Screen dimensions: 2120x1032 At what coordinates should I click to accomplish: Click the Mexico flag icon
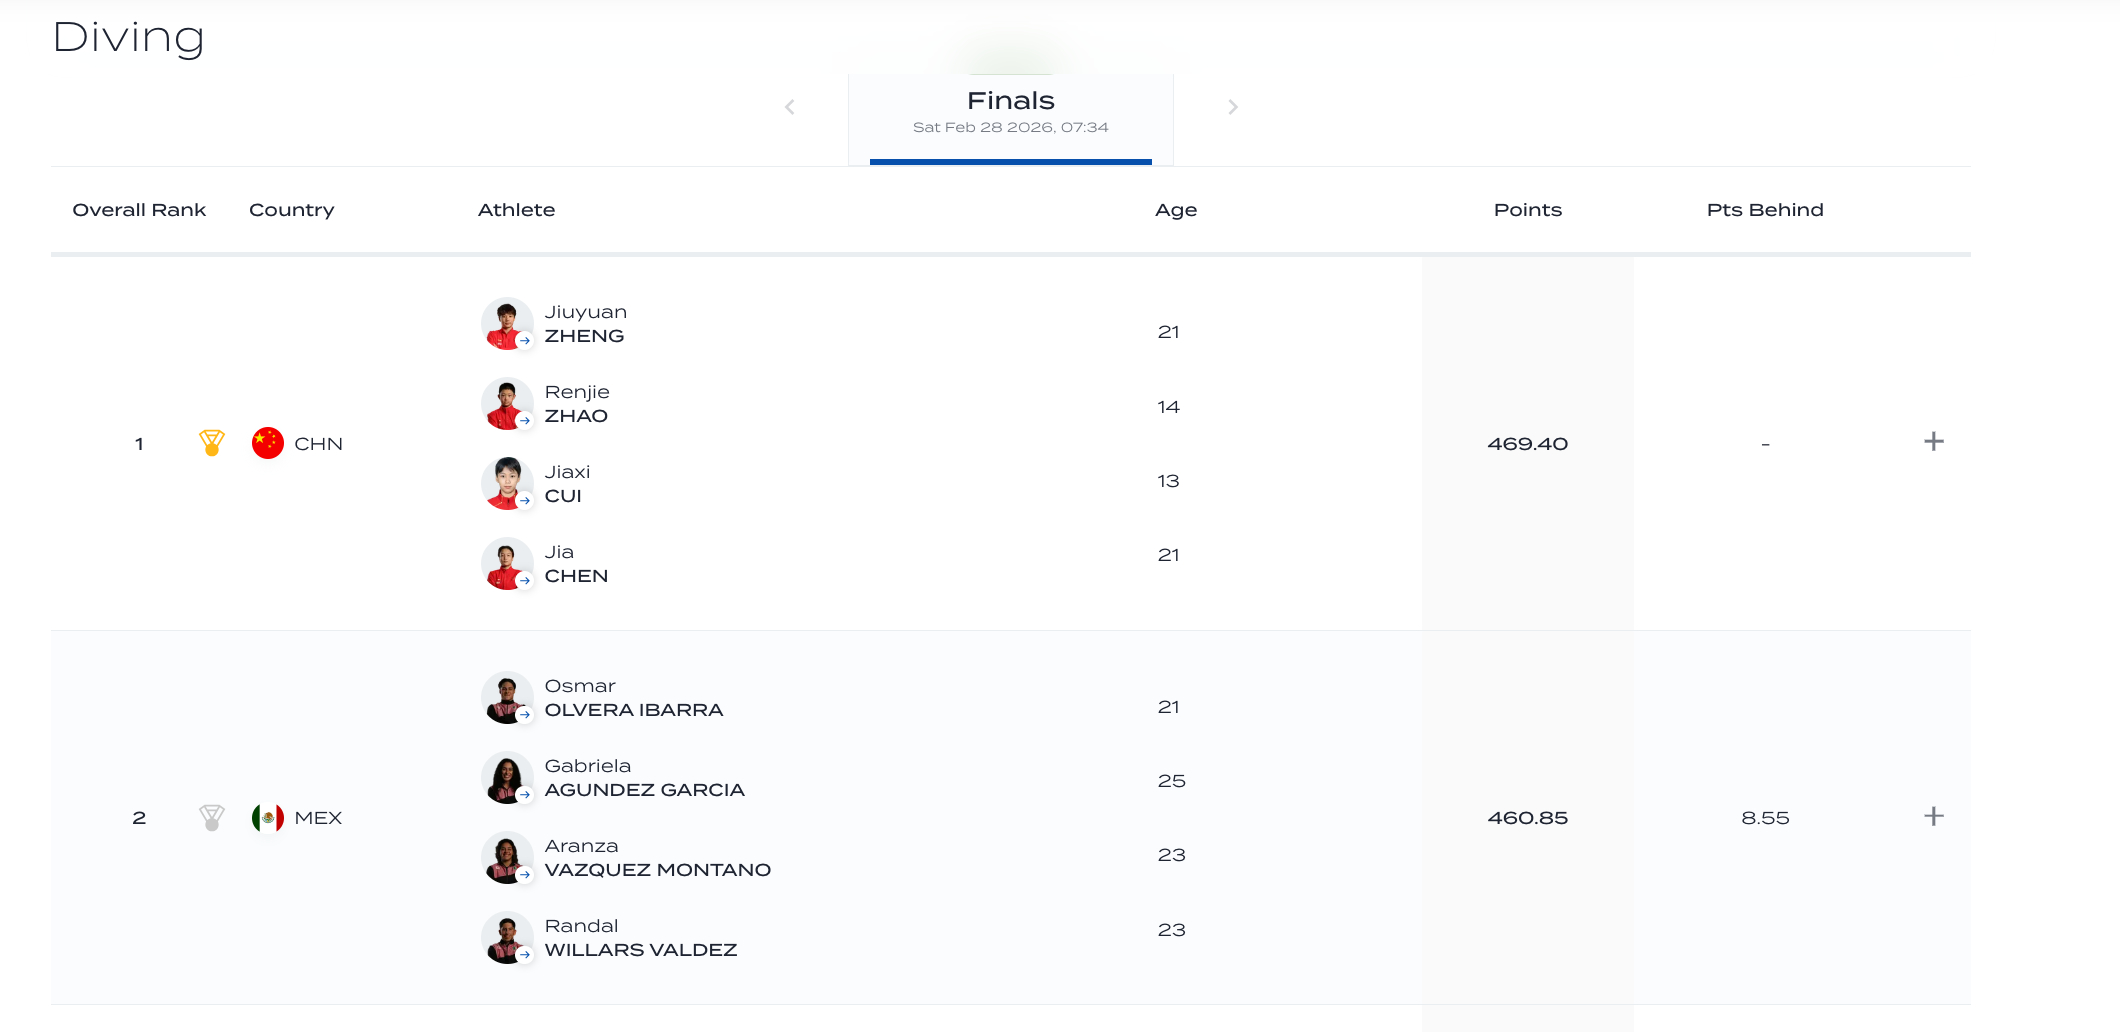pyautogui.click(x=267, y=817)
